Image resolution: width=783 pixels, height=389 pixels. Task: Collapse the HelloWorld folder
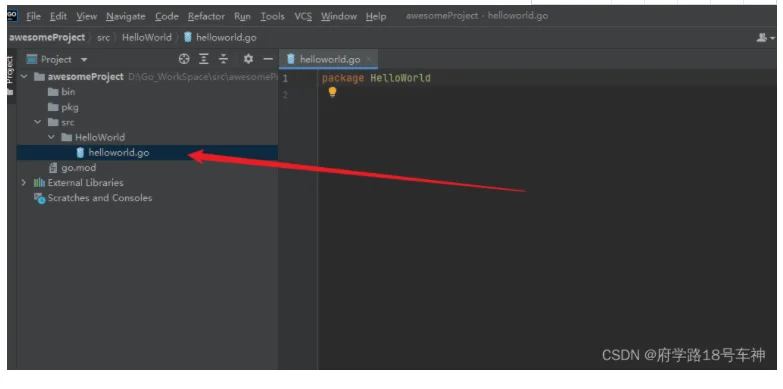click(x=51, y=137)
